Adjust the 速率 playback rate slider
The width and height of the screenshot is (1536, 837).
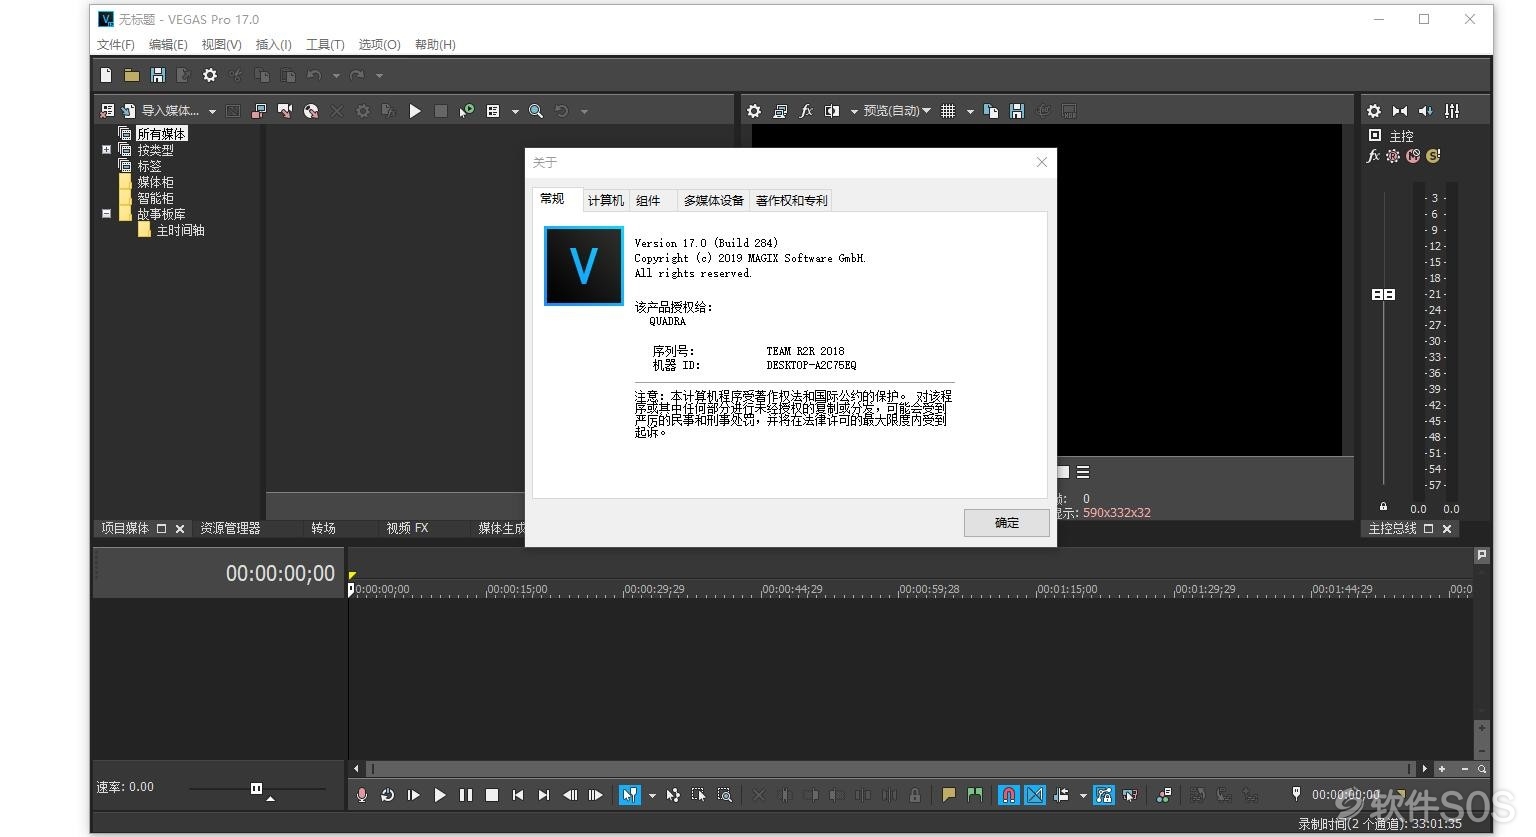[257, 789]
